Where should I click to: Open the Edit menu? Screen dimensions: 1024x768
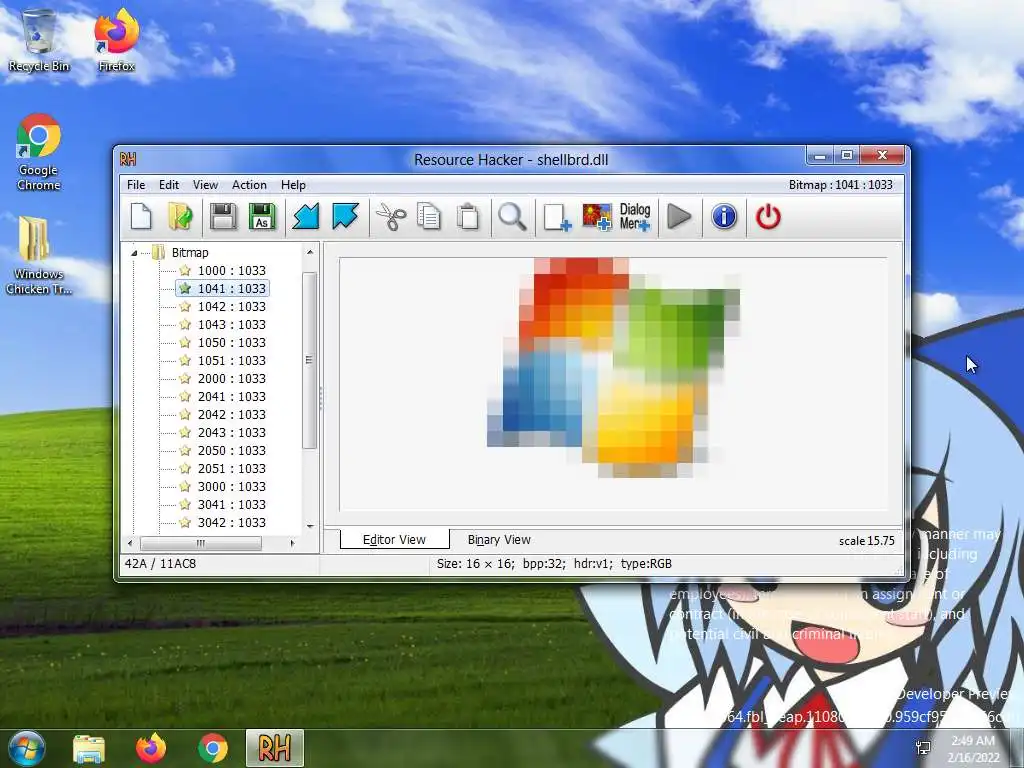[168, 185]
